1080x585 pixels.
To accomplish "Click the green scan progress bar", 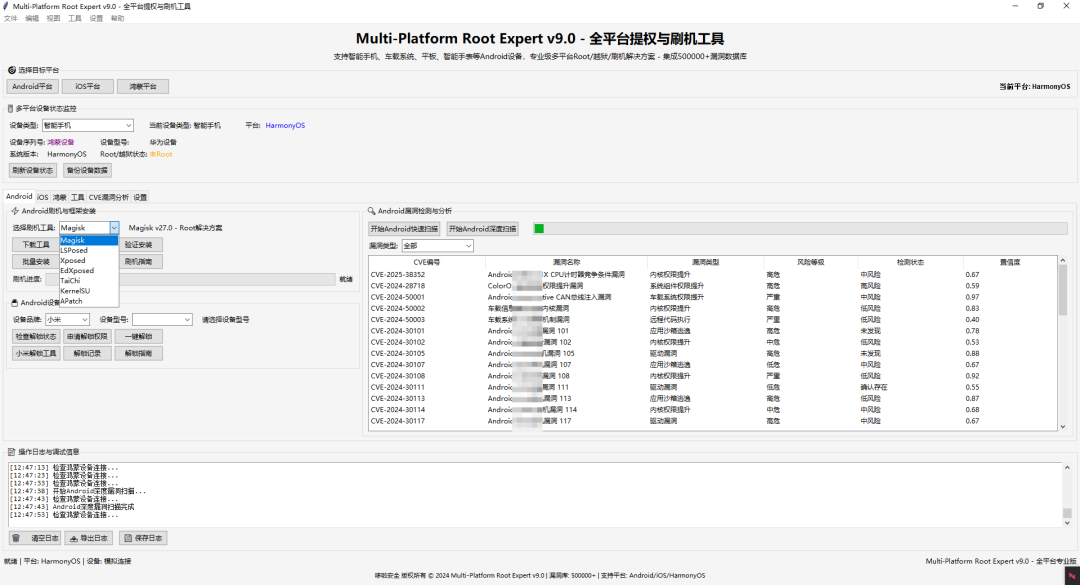I will pos(800,229).
